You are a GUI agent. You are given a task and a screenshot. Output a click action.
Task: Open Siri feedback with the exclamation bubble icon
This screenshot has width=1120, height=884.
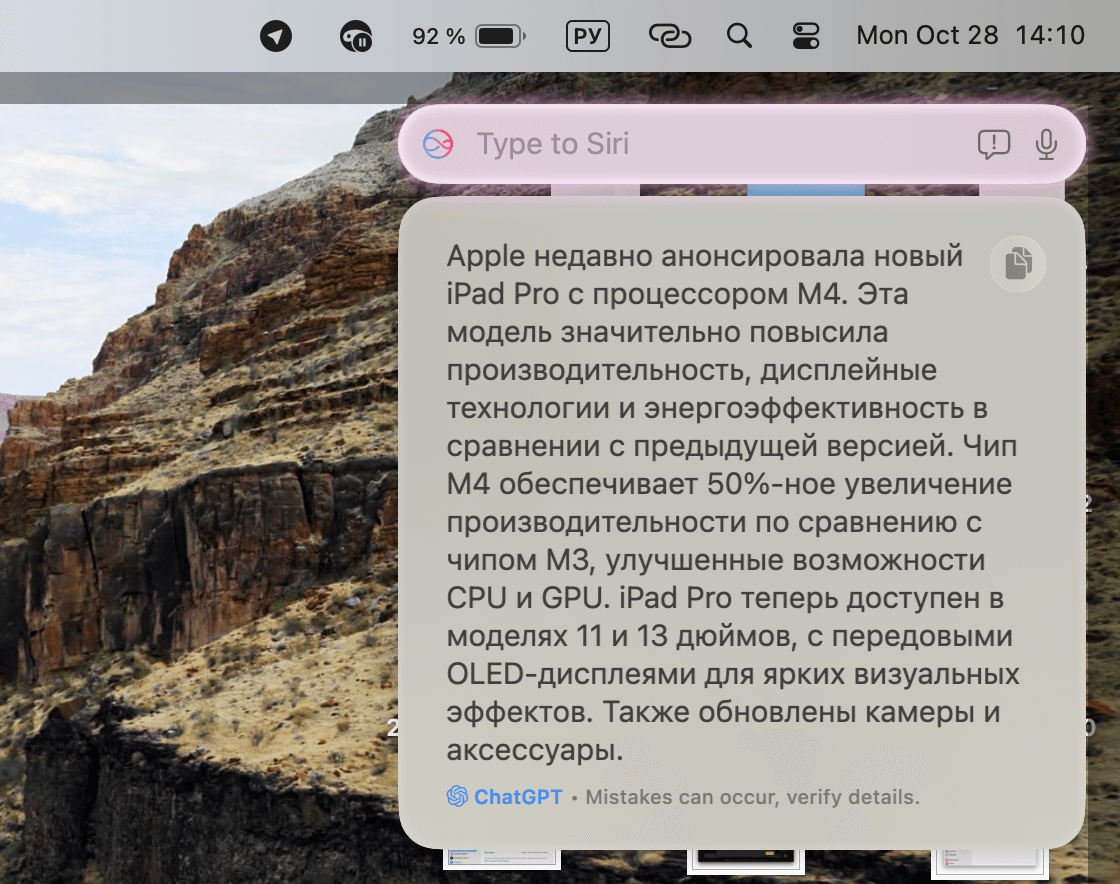pyautogui.click(x=993, y=144)
